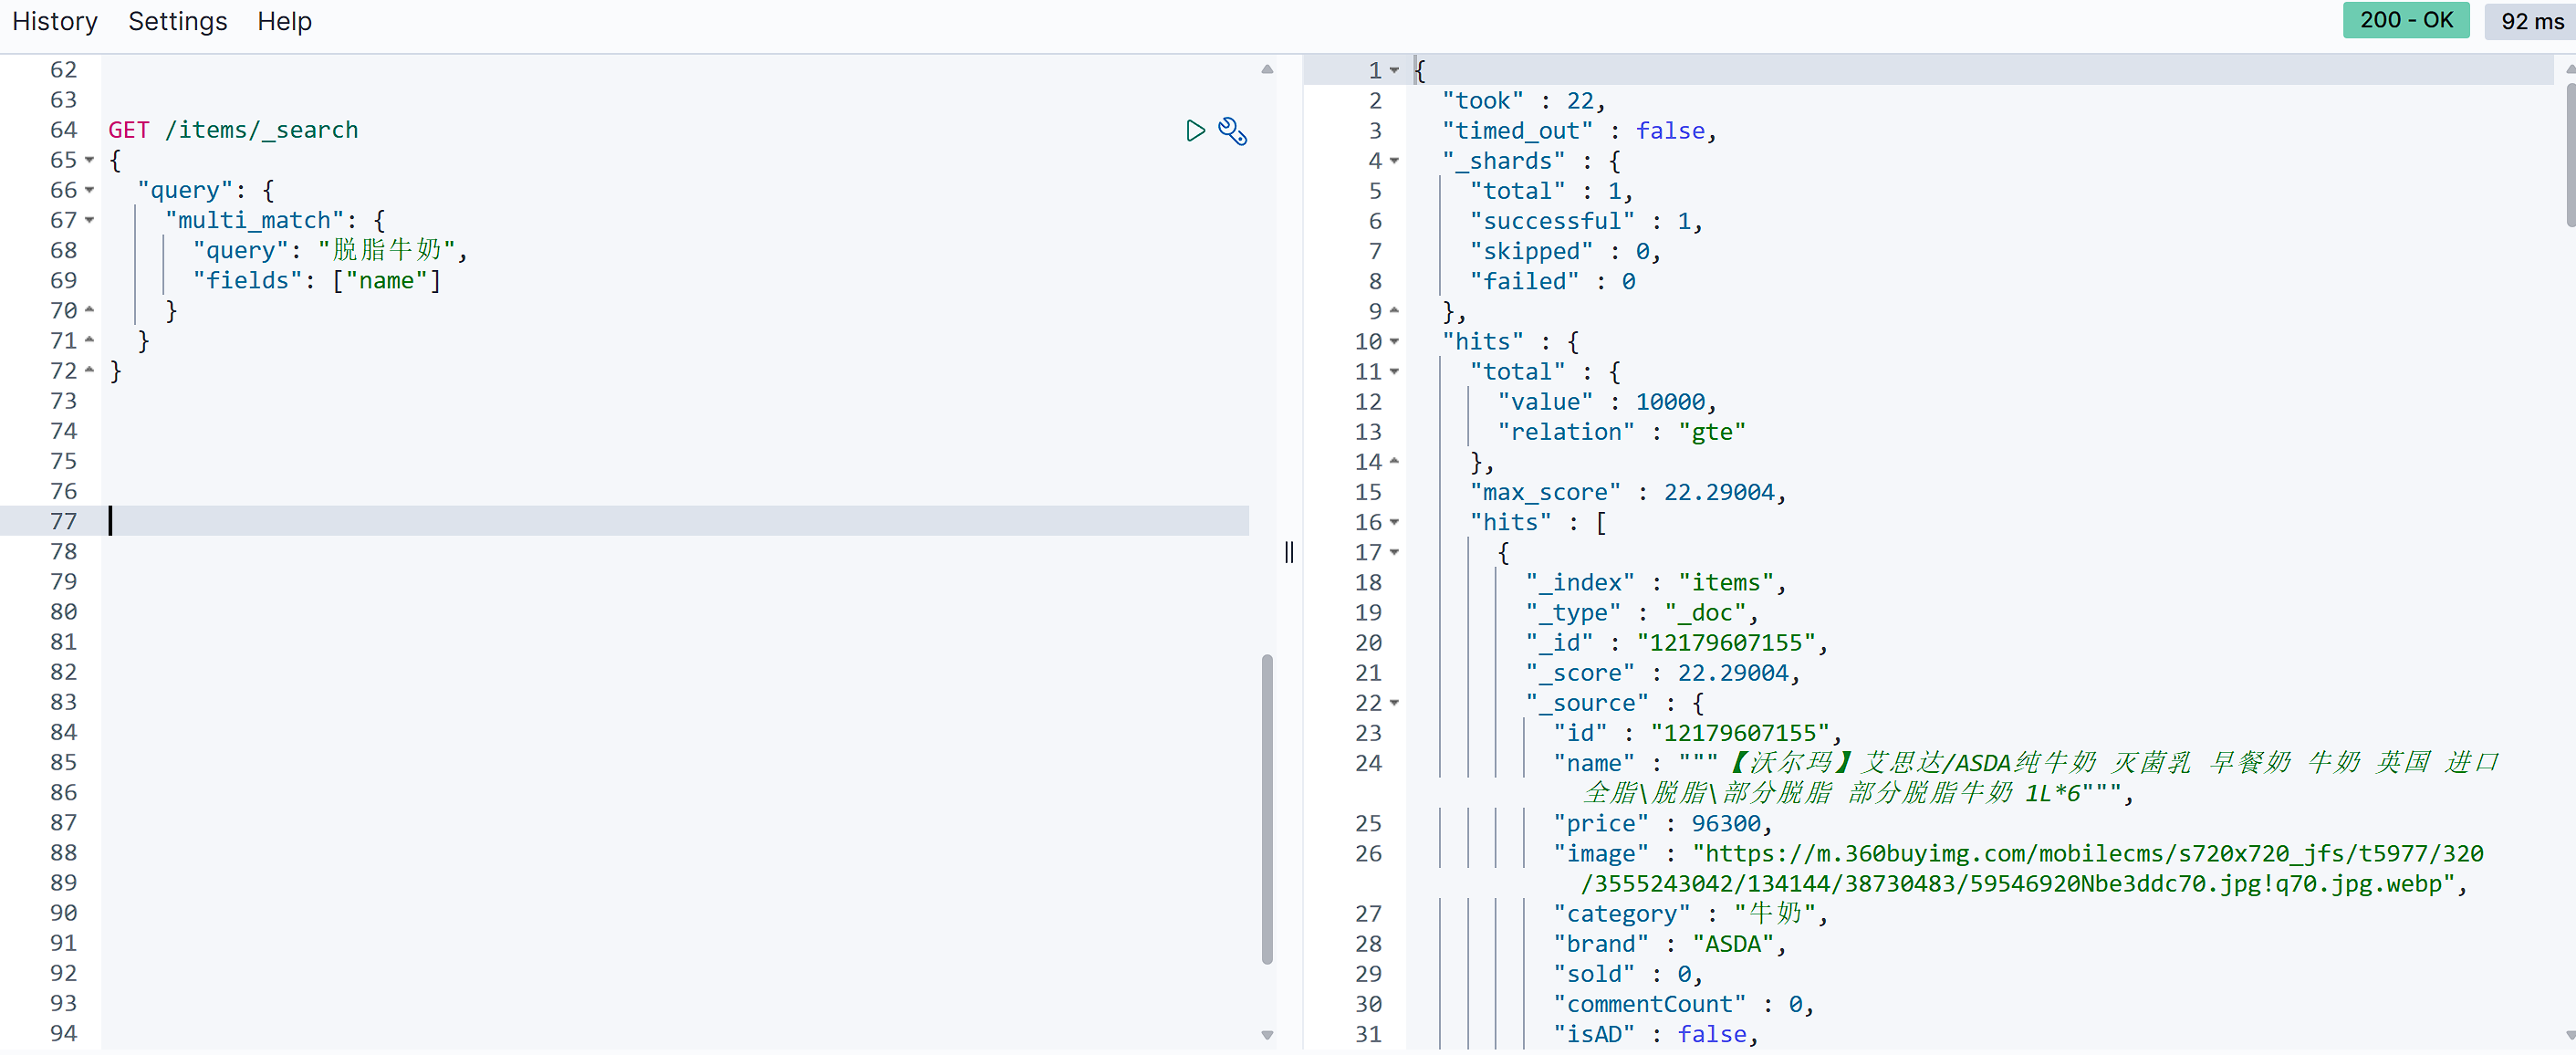The height and width of the screenshot is (1055, 2576).
Task: Run the GET /items/_search request
Action: click(x=1195, y=131)
